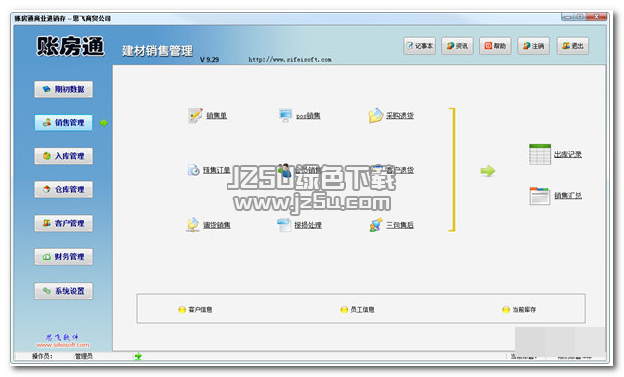Click the 资讯 news button
This screenshot has height=377, width=624.
457,46
